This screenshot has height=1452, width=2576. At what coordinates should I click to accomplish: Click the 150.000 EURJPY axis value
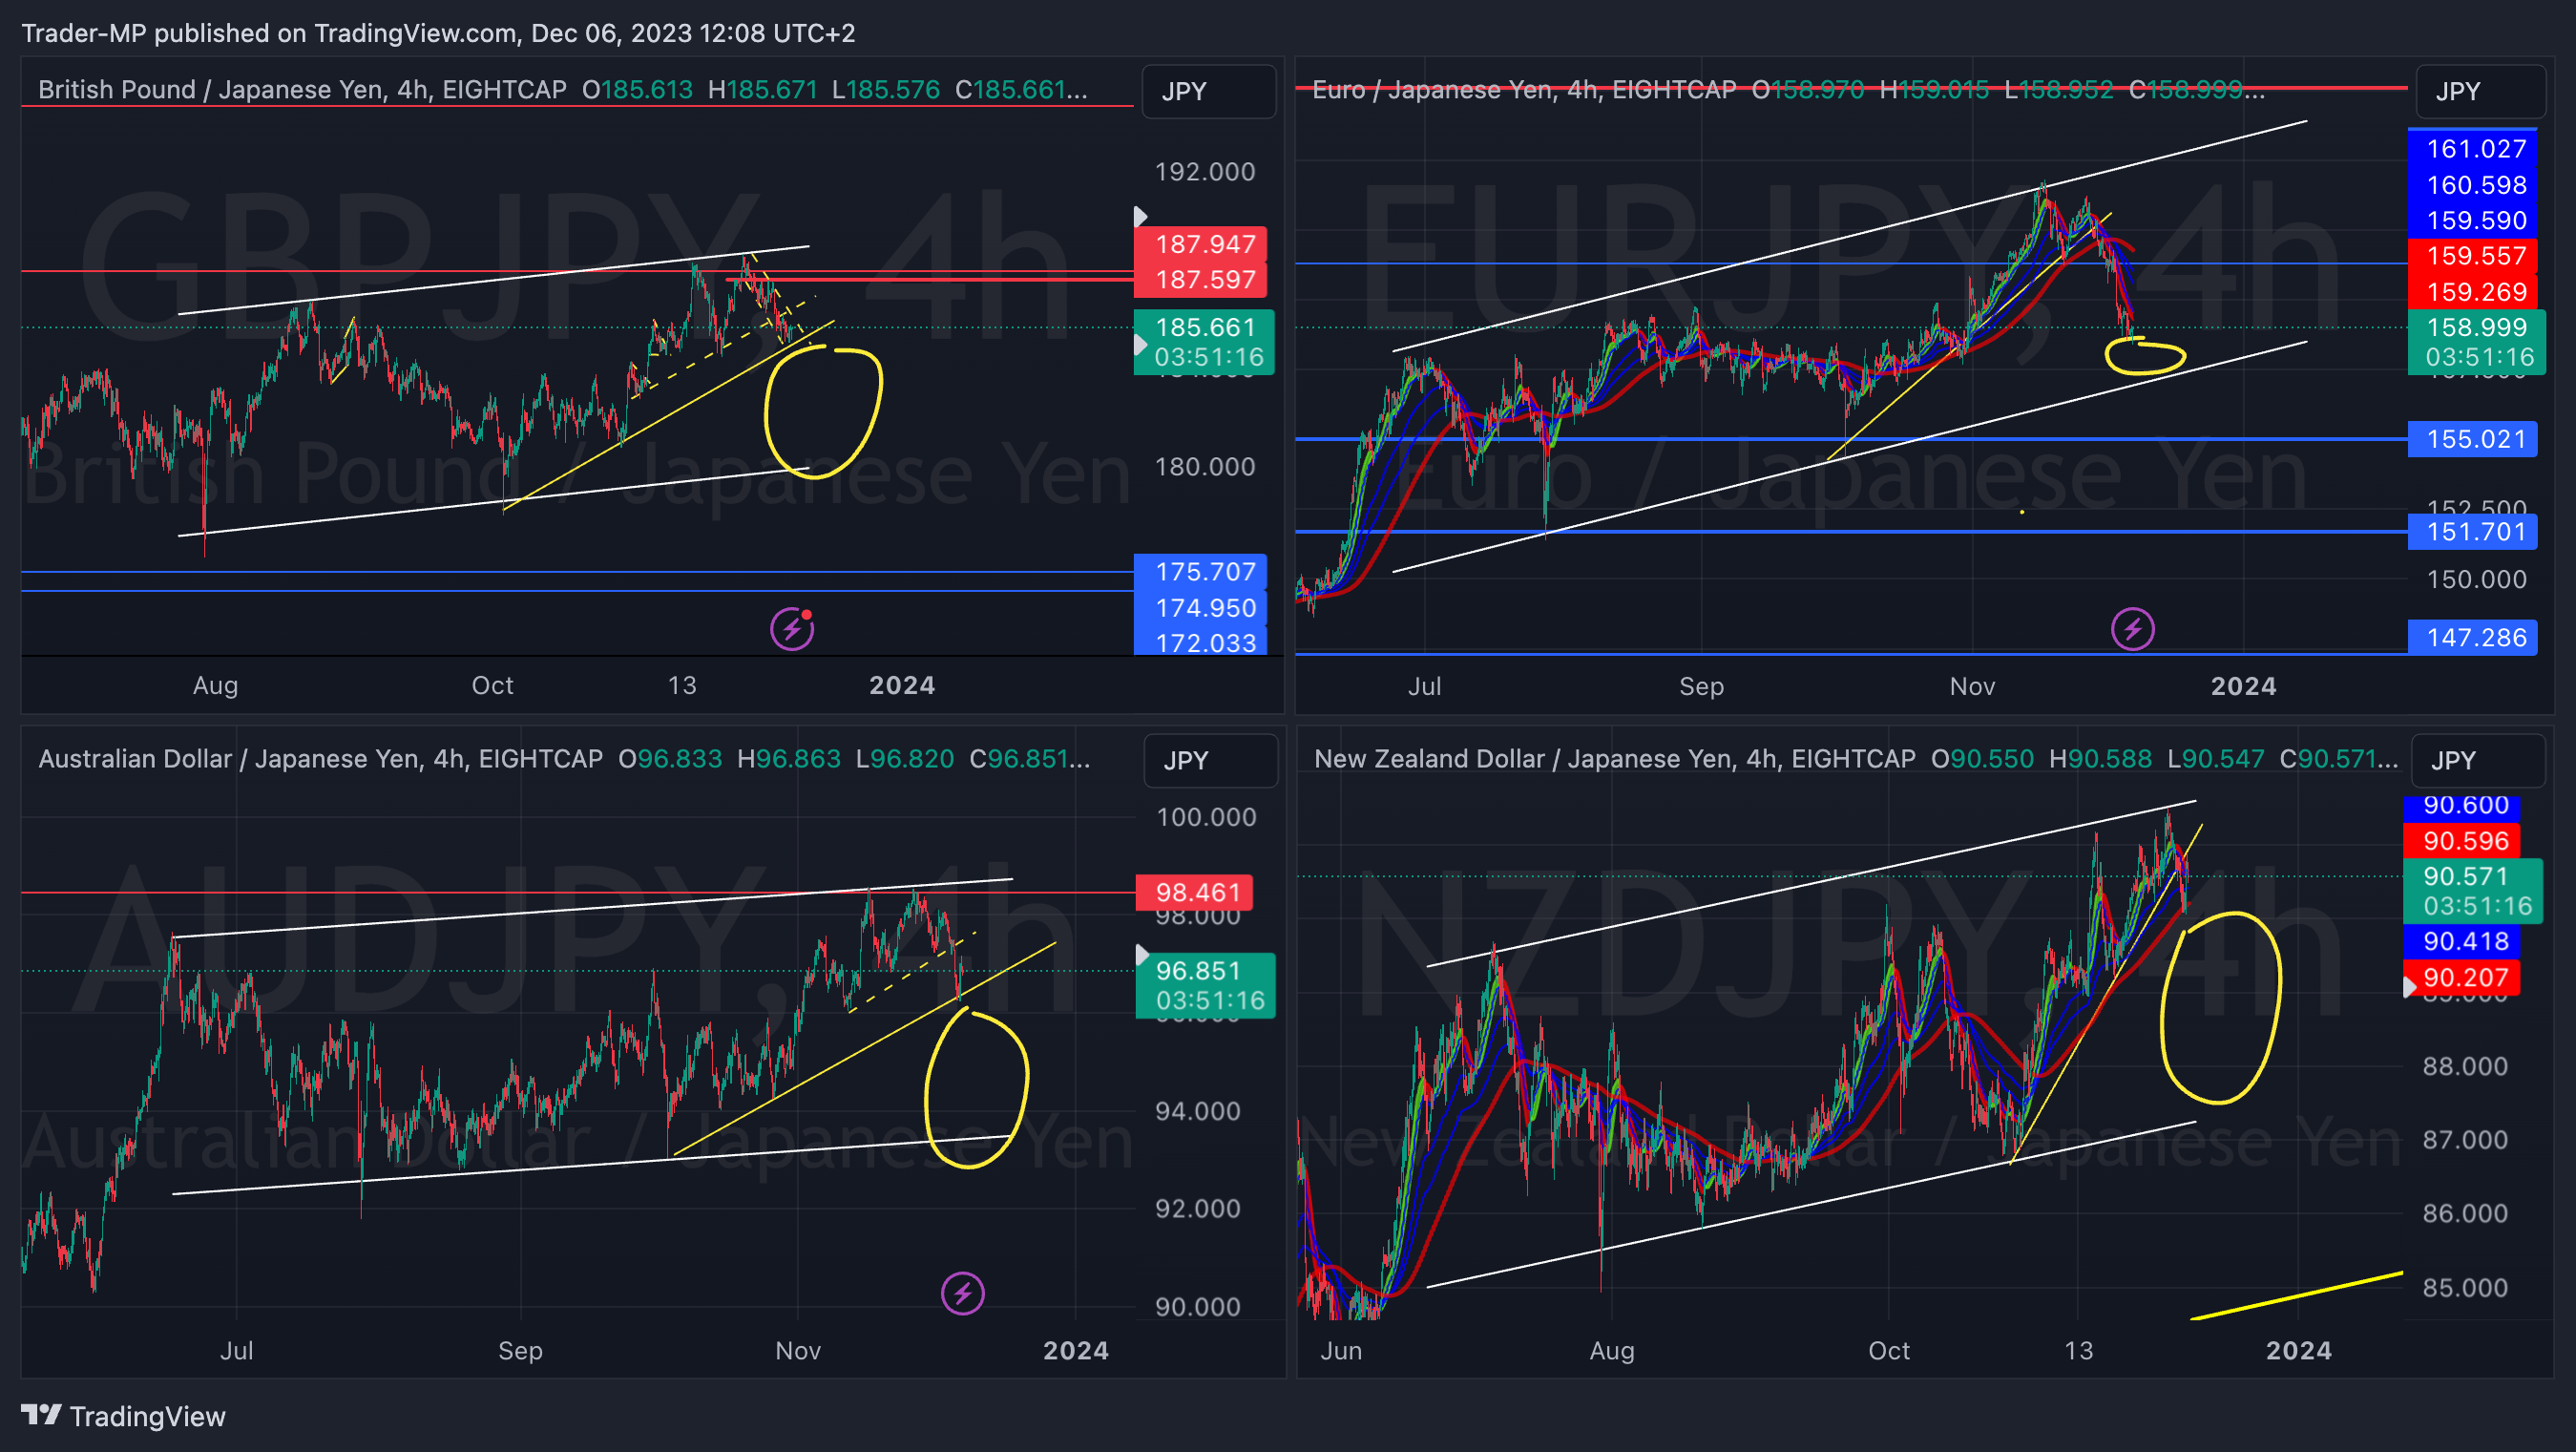[2476, 580]
